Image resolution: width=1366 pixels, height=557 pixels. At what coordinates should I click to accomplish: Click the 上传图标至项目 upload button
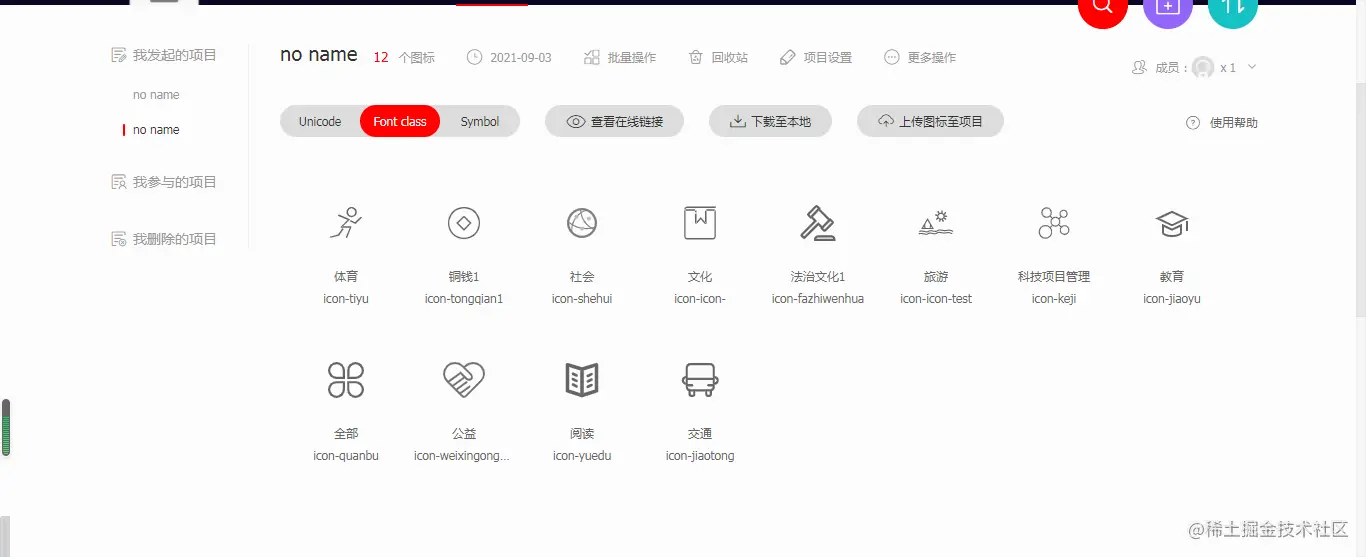point(930,122)
